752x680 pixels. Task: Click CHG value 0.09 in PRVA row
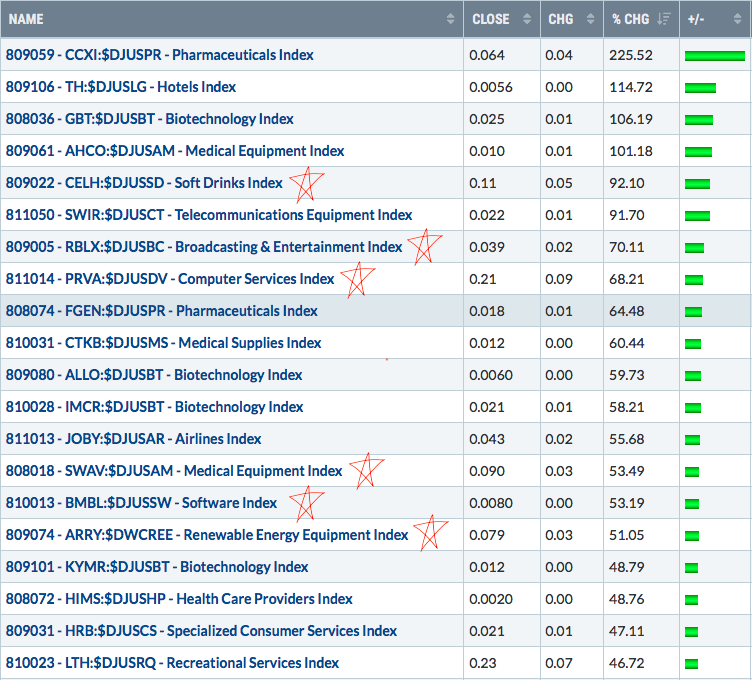point(559,279)
